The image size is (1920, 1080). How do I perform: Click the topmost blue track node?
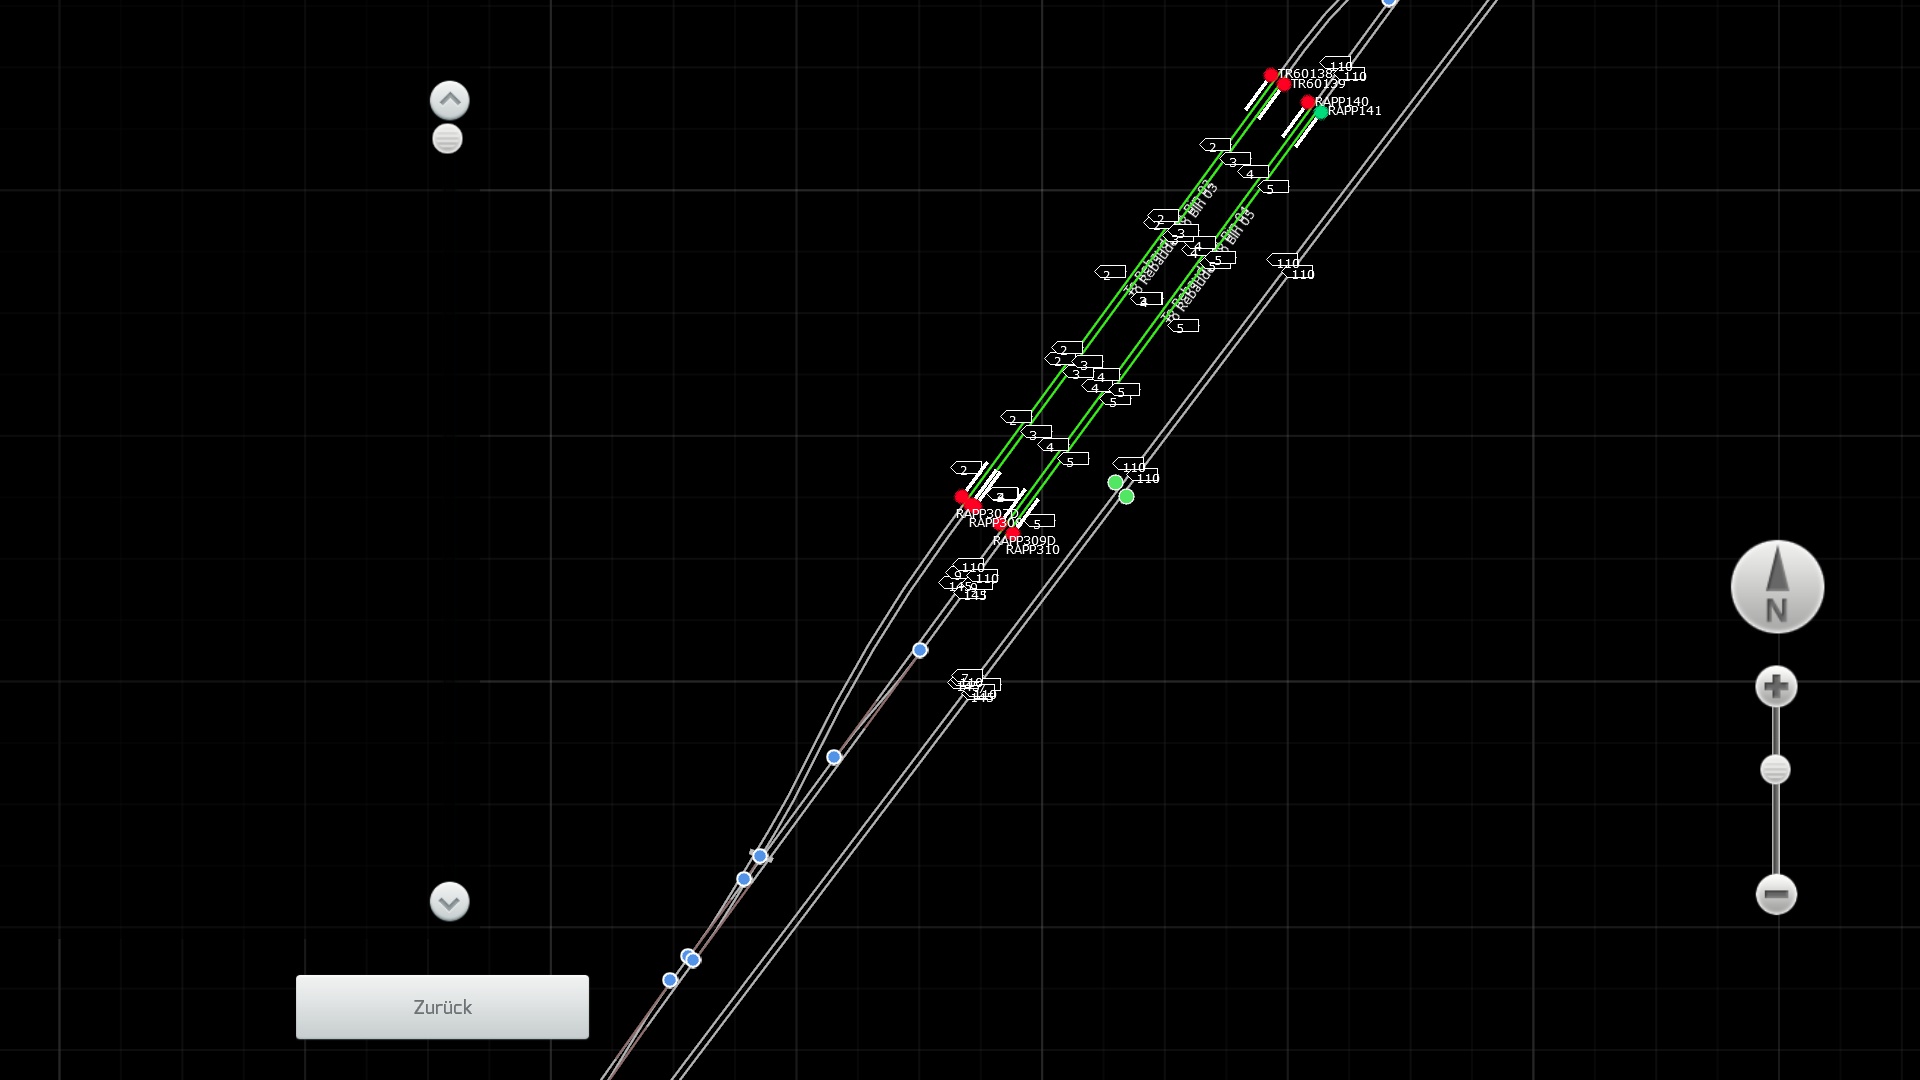click(1389, 2)
